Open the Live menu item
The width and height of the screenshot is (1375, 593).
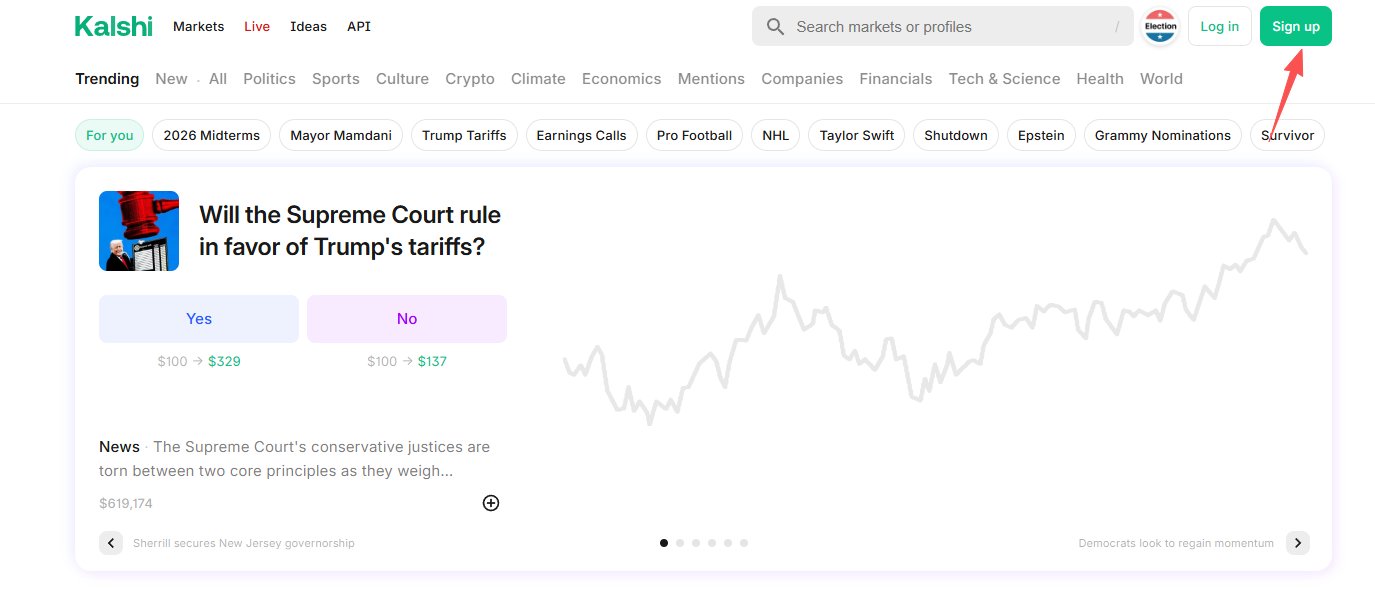pyautogui.click(x=257, y=27)
